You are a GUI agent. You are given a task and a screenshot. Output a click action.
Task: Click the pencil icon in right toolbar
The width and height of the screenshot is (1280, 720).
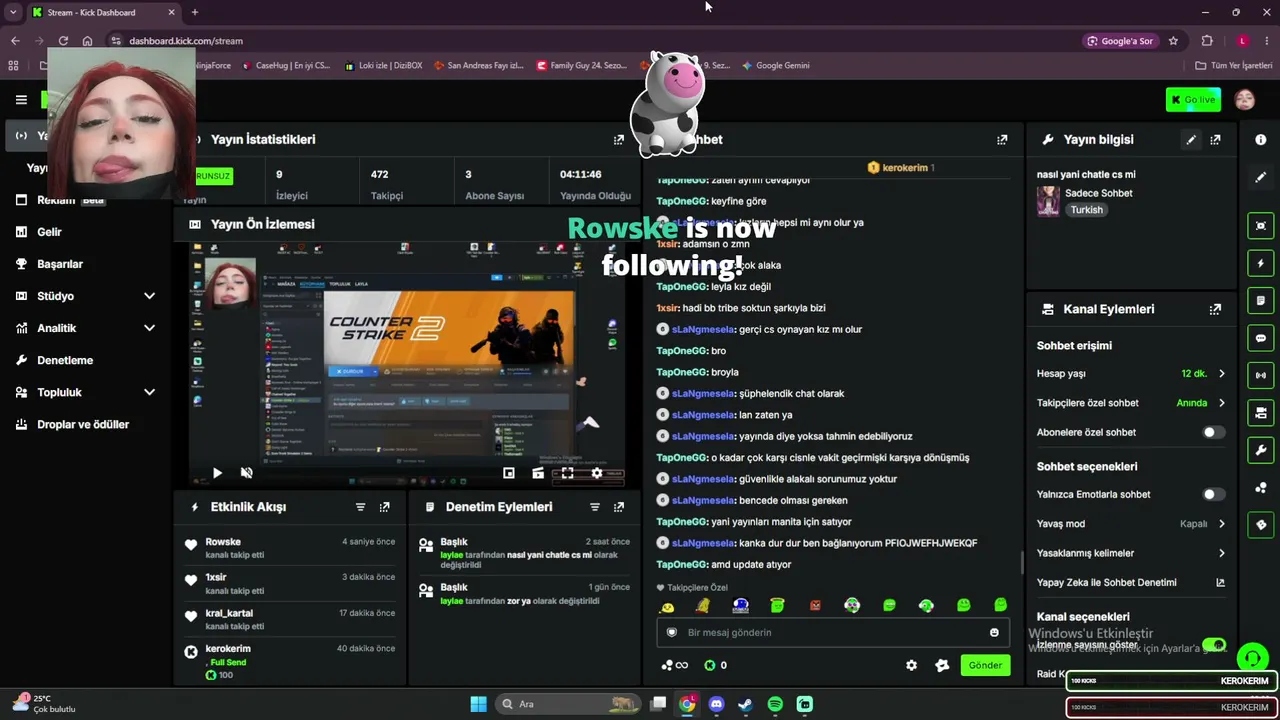point(1260,177)
